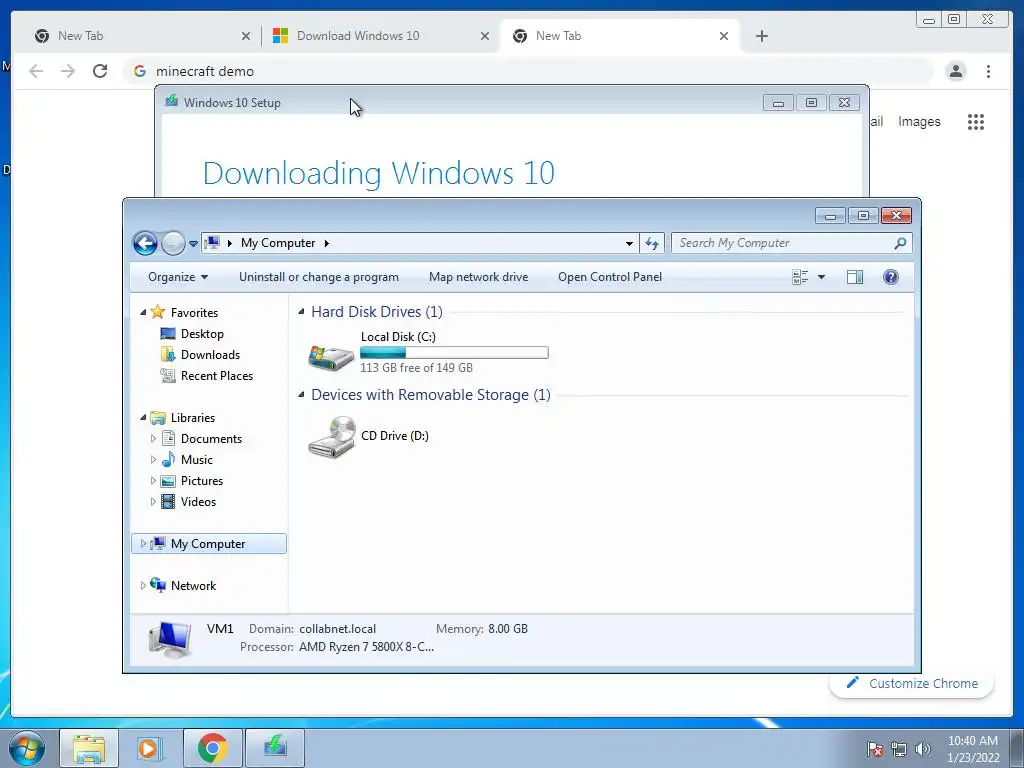Expand My Computer tree node
Viewport: 1024px width, 768px height.
pos(143,543)
